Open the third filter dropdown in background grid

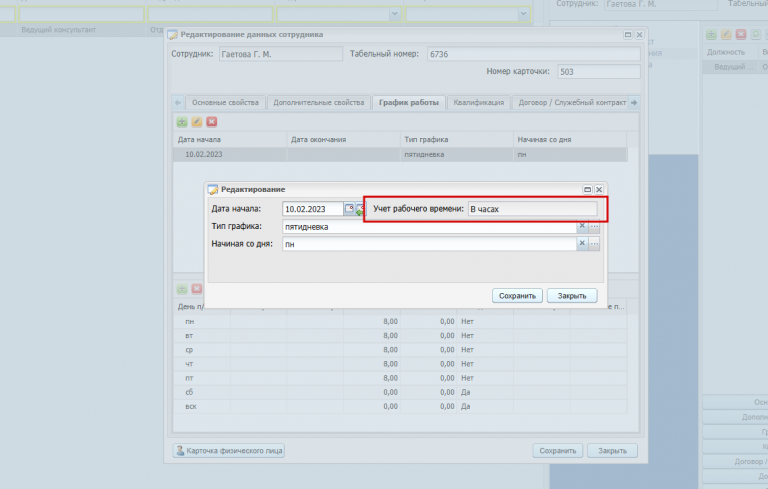(x=395, y=14)
